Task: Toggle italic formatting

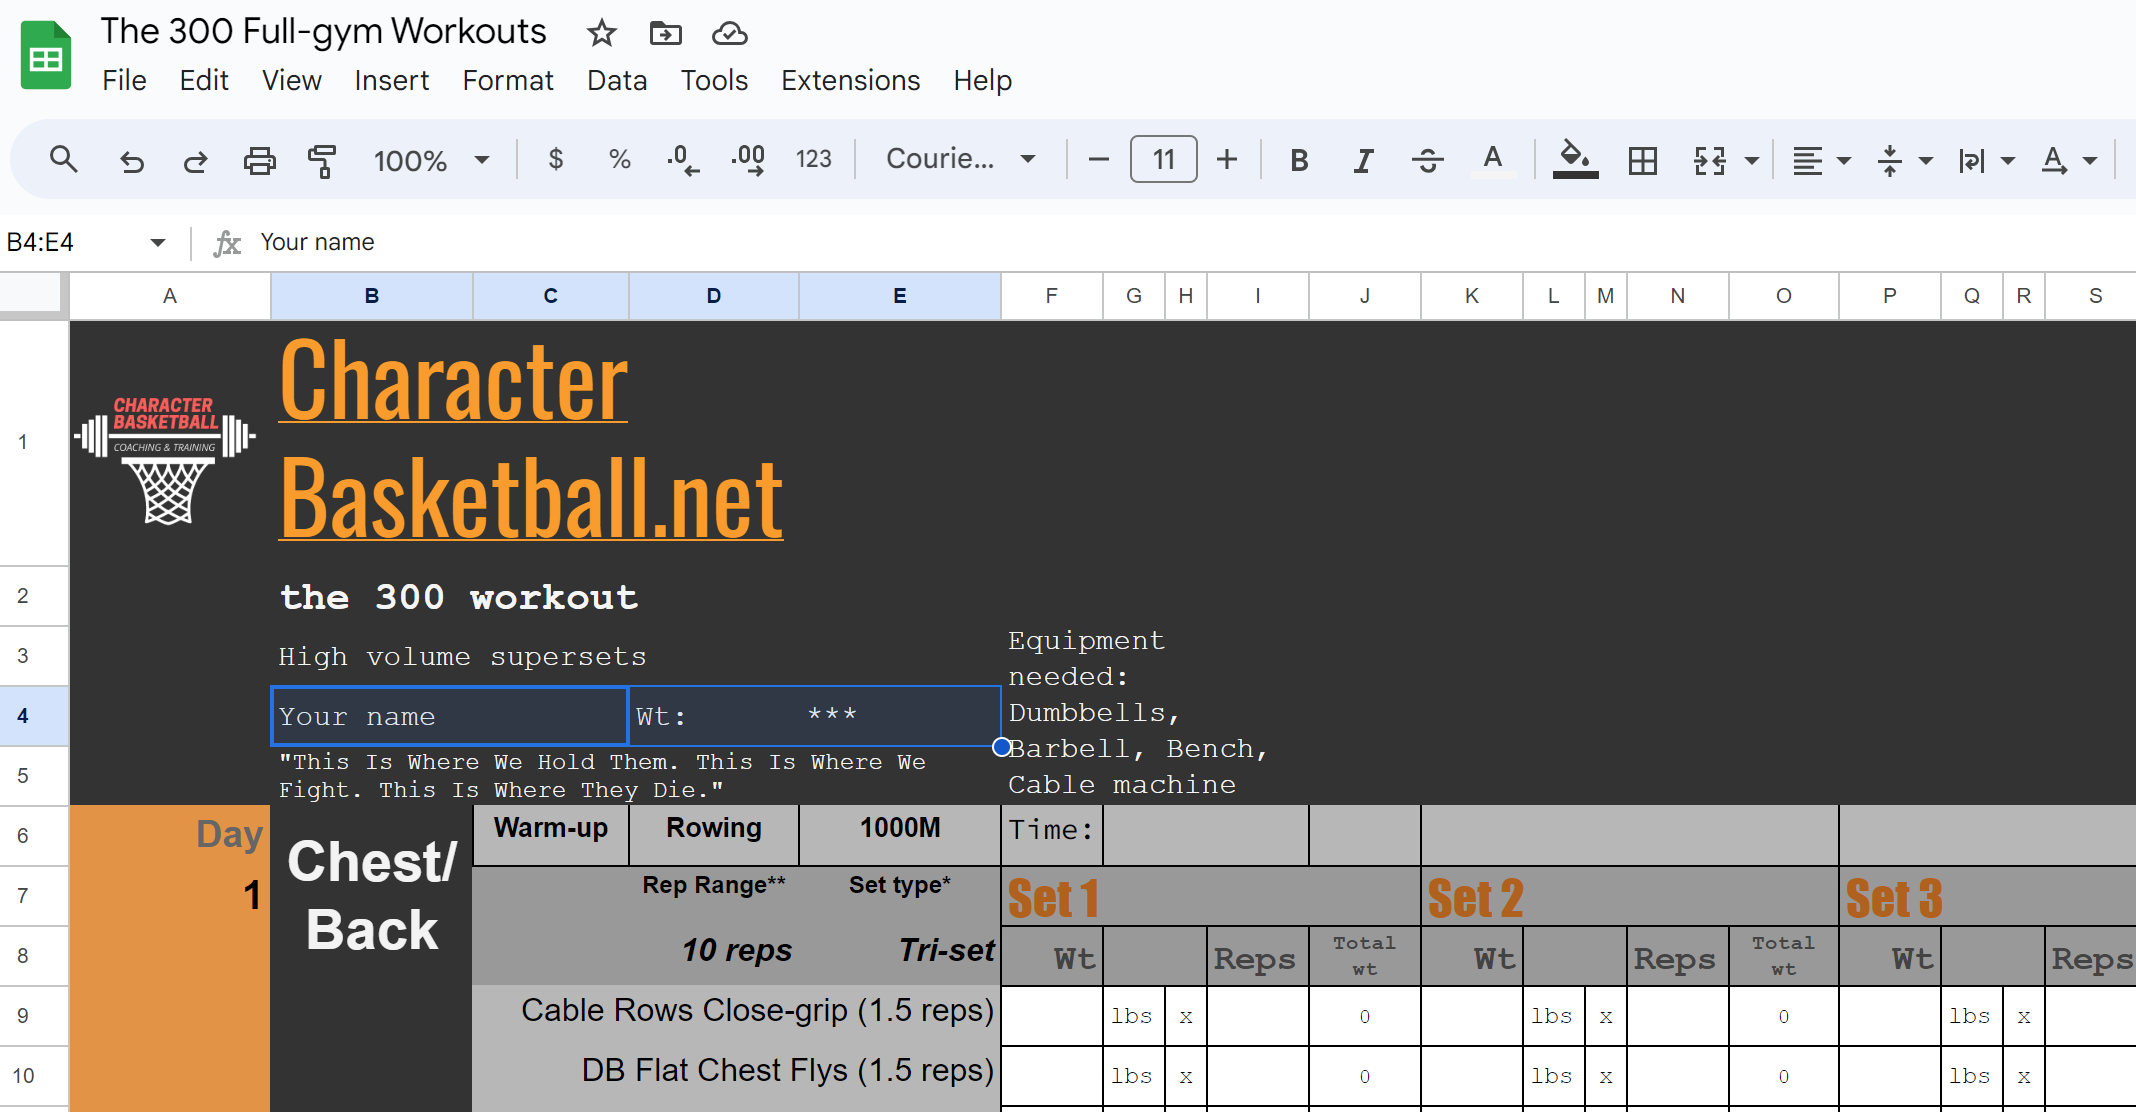Action: coord(1363,160)
